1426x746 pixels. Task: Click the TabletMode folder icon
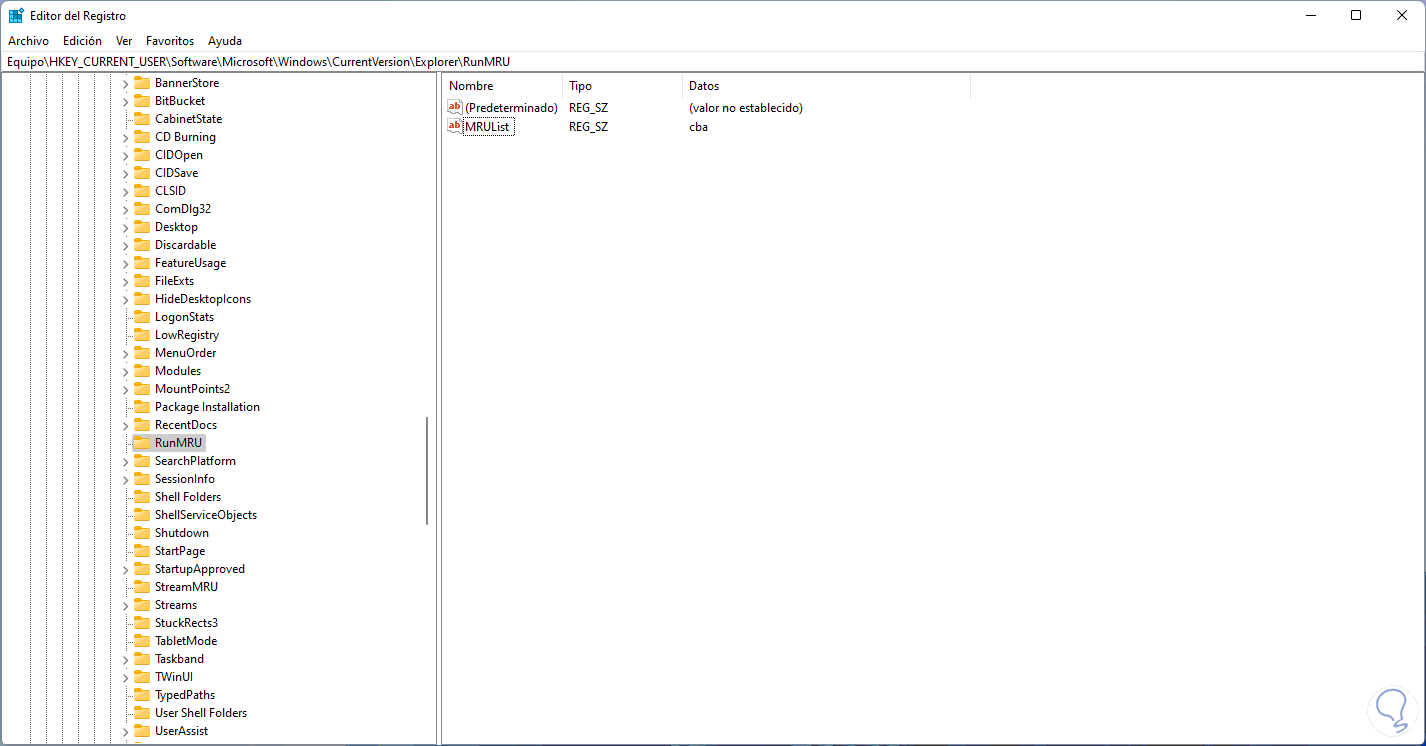click(141, 641)
